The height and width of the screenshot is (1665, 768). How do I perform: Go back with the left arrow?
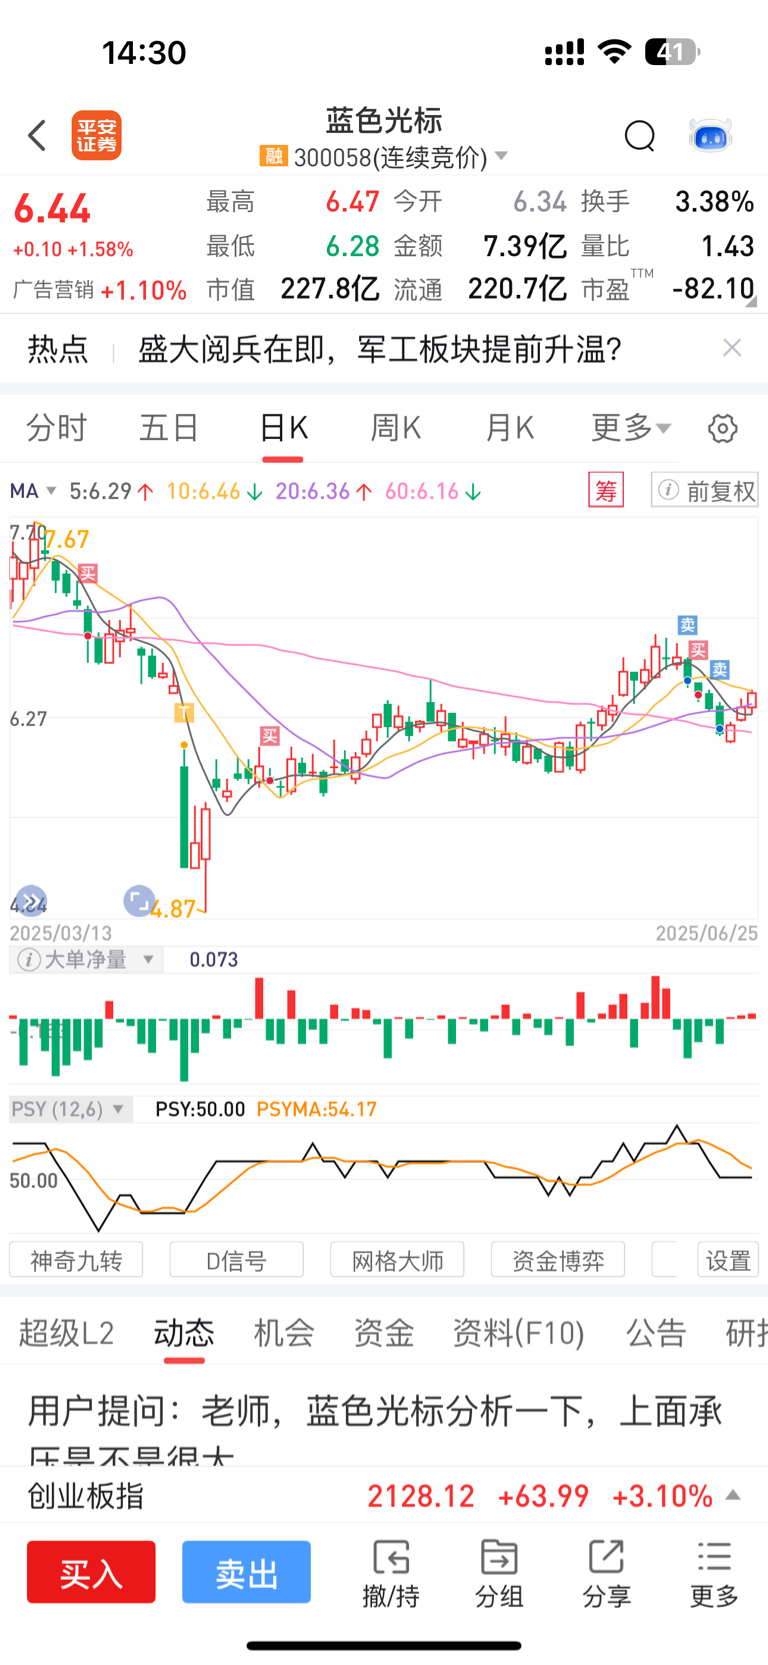point(37,135)
